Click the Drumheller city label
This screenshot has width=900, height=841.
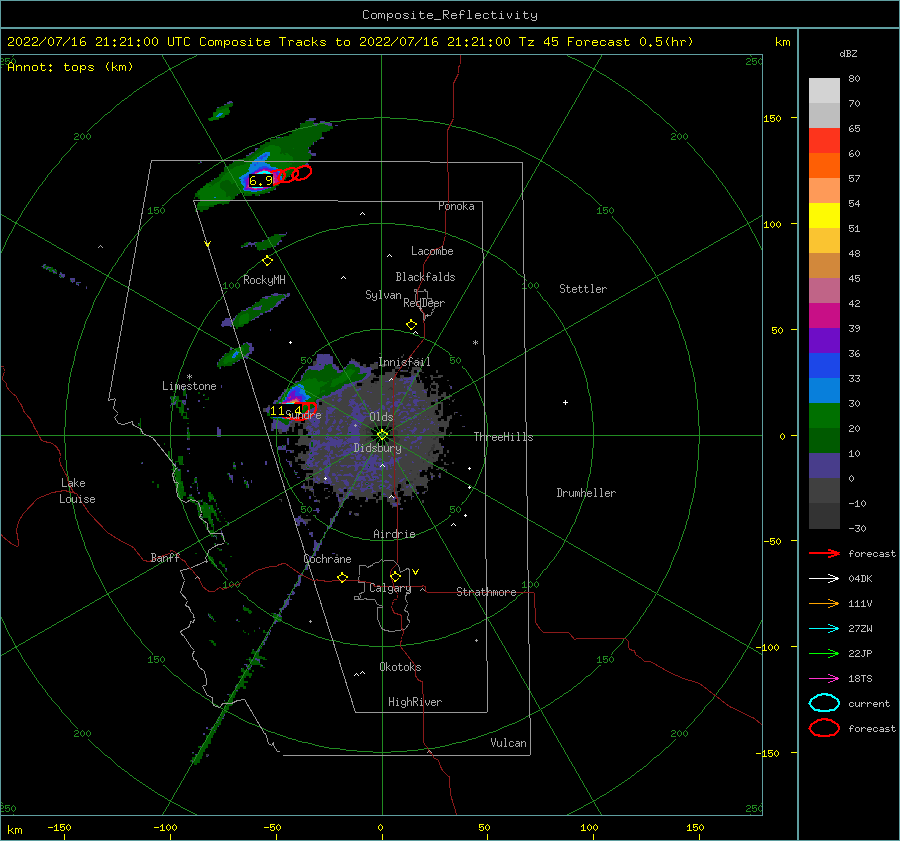point(586,493)
